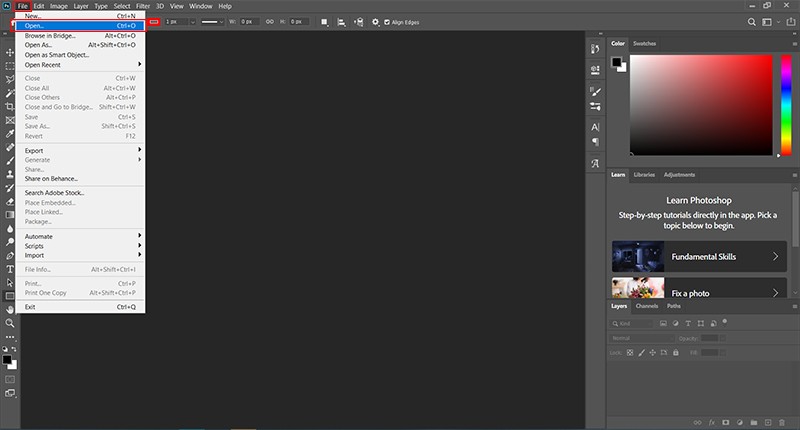Open the collapsed Paragraph panel icon
The width and height of the screenshot is (800, 430).
pos(595,142)
